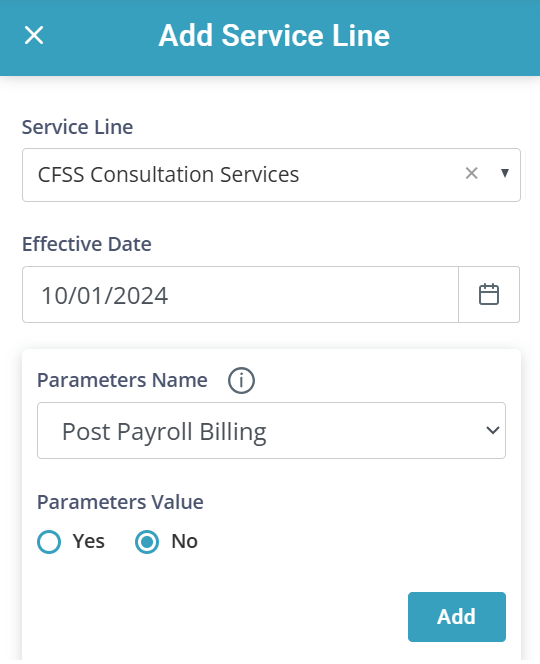Click the Parameters Value label
The image size is (540, 664).
(120, 502)
